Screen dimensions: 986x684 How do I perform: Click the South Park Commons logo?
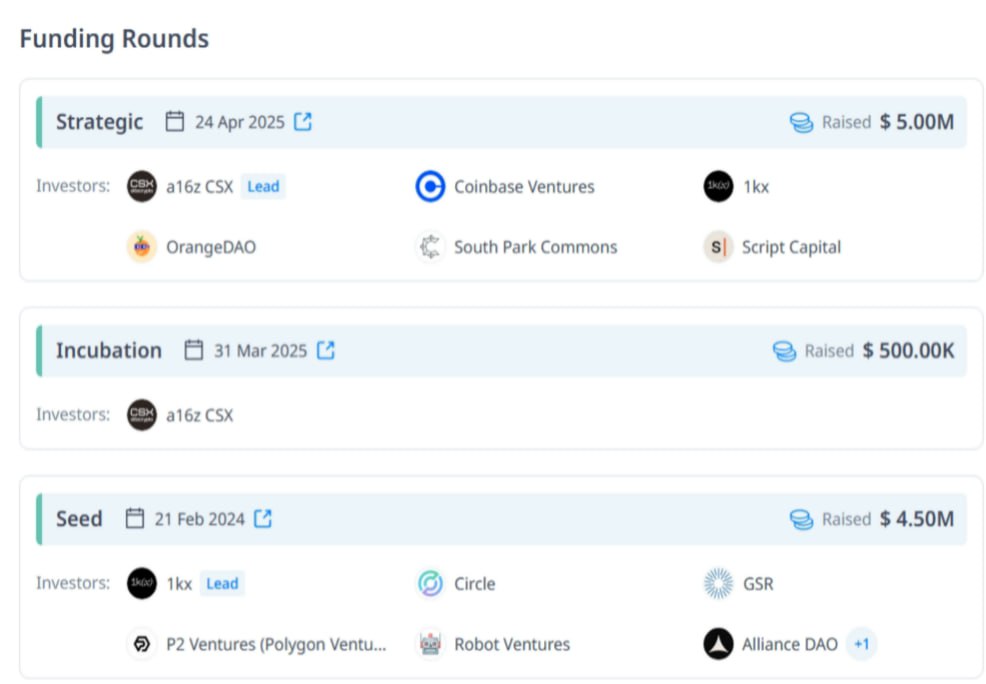pos(430,246)
